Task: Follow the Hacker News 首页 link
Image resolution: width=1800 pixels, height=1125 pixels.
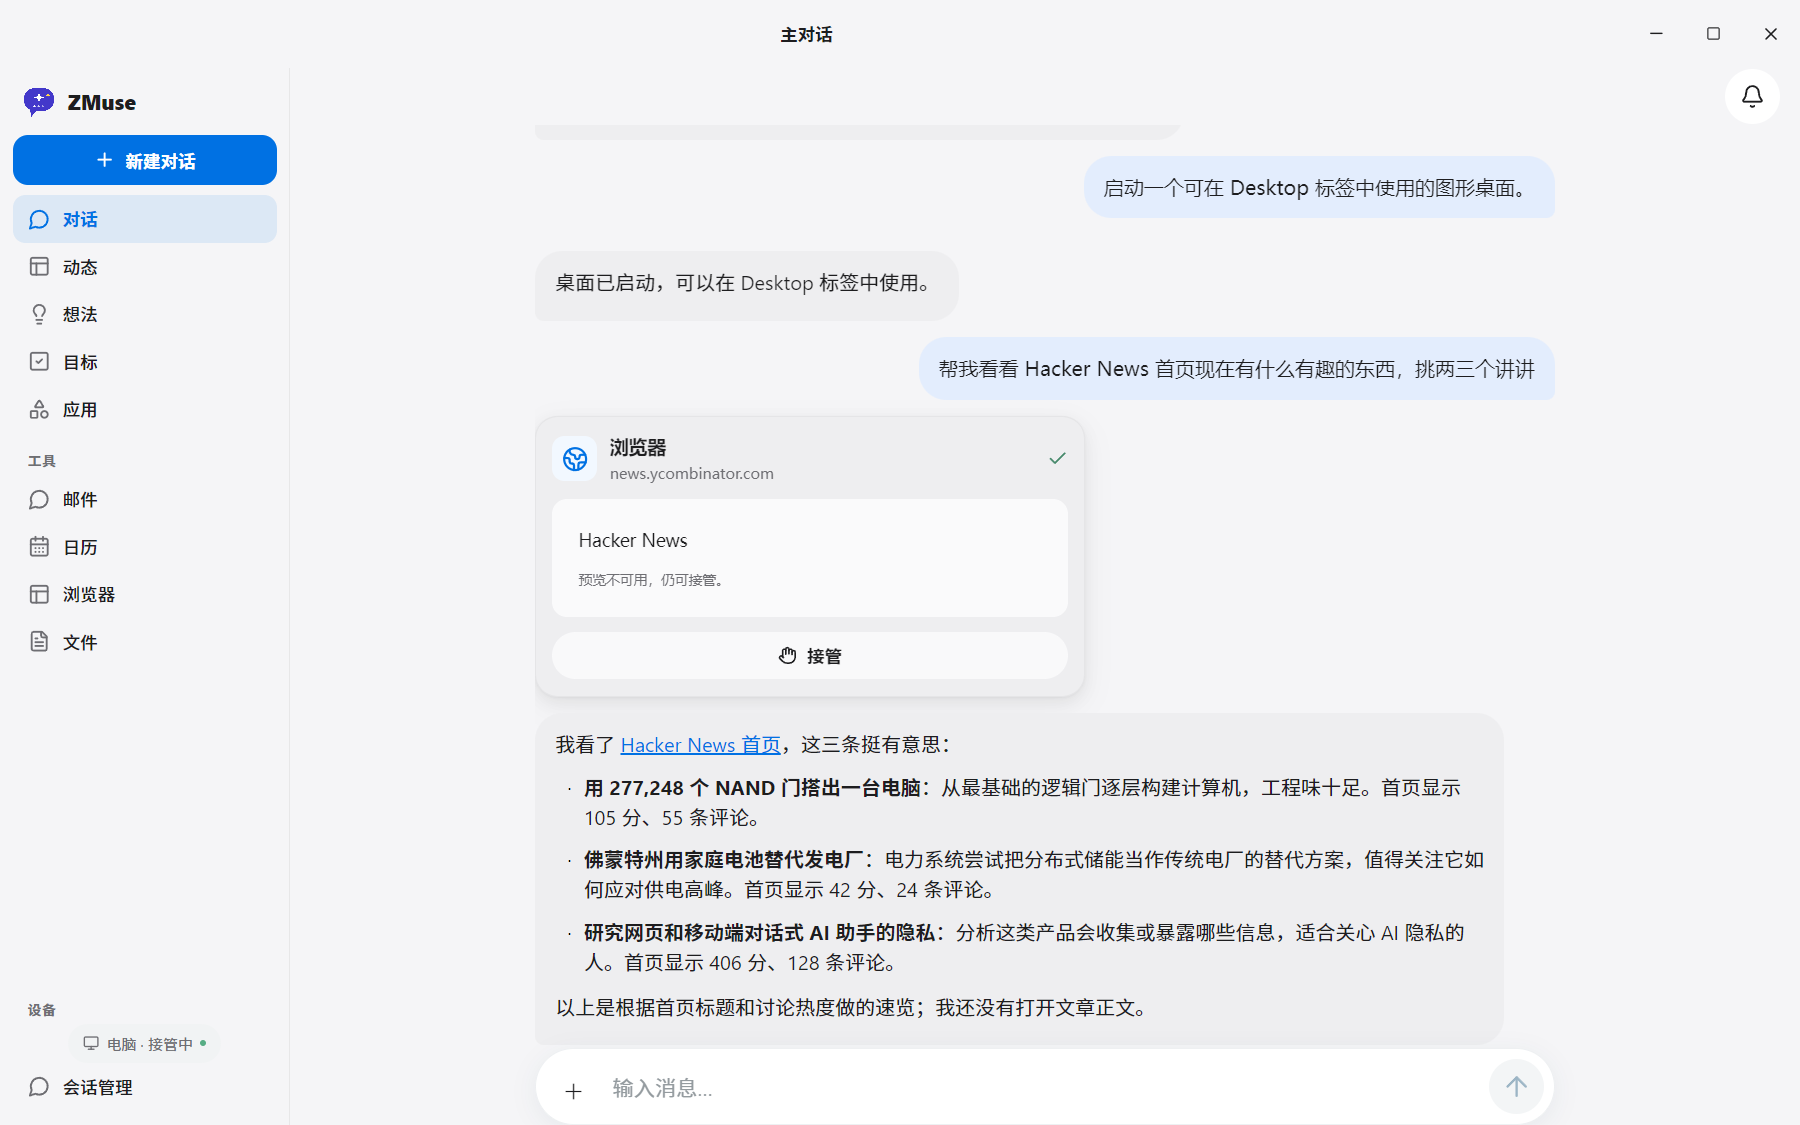Action: [x=700, y=745]
